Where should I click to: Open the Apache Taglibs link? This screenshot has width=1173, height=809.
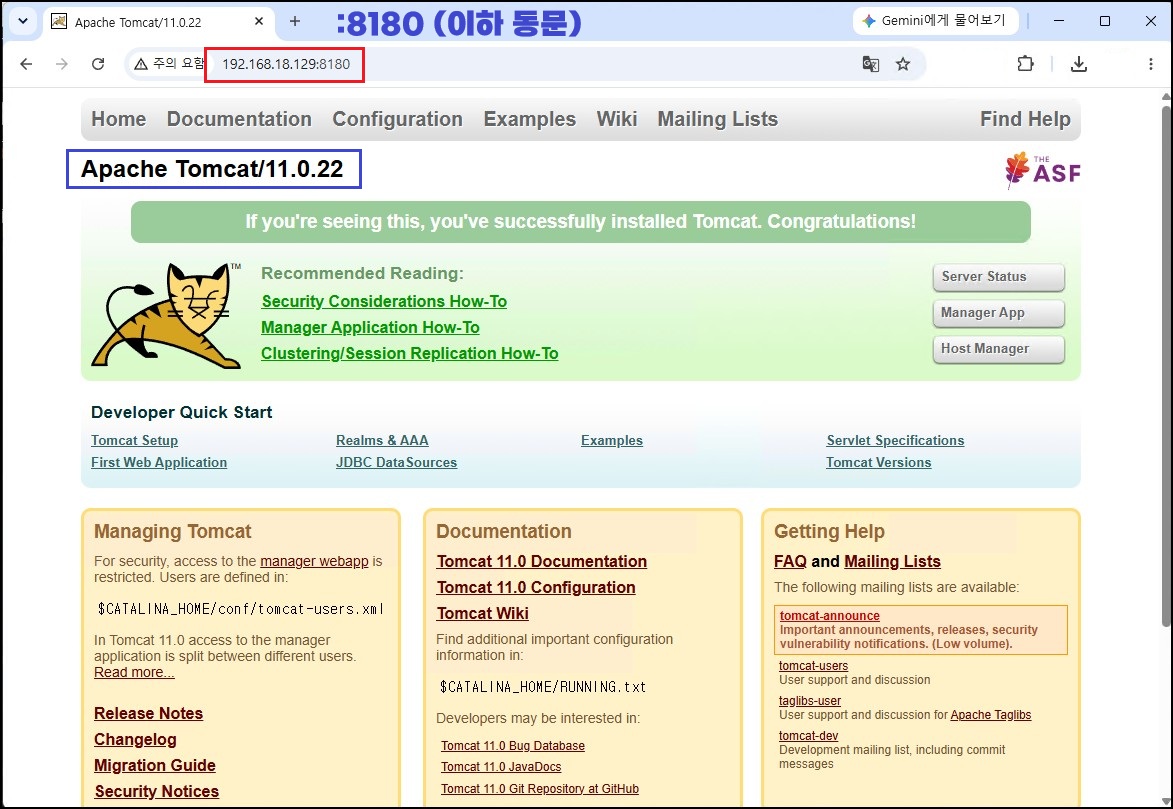pyautogui.click(x=990, y=715)
